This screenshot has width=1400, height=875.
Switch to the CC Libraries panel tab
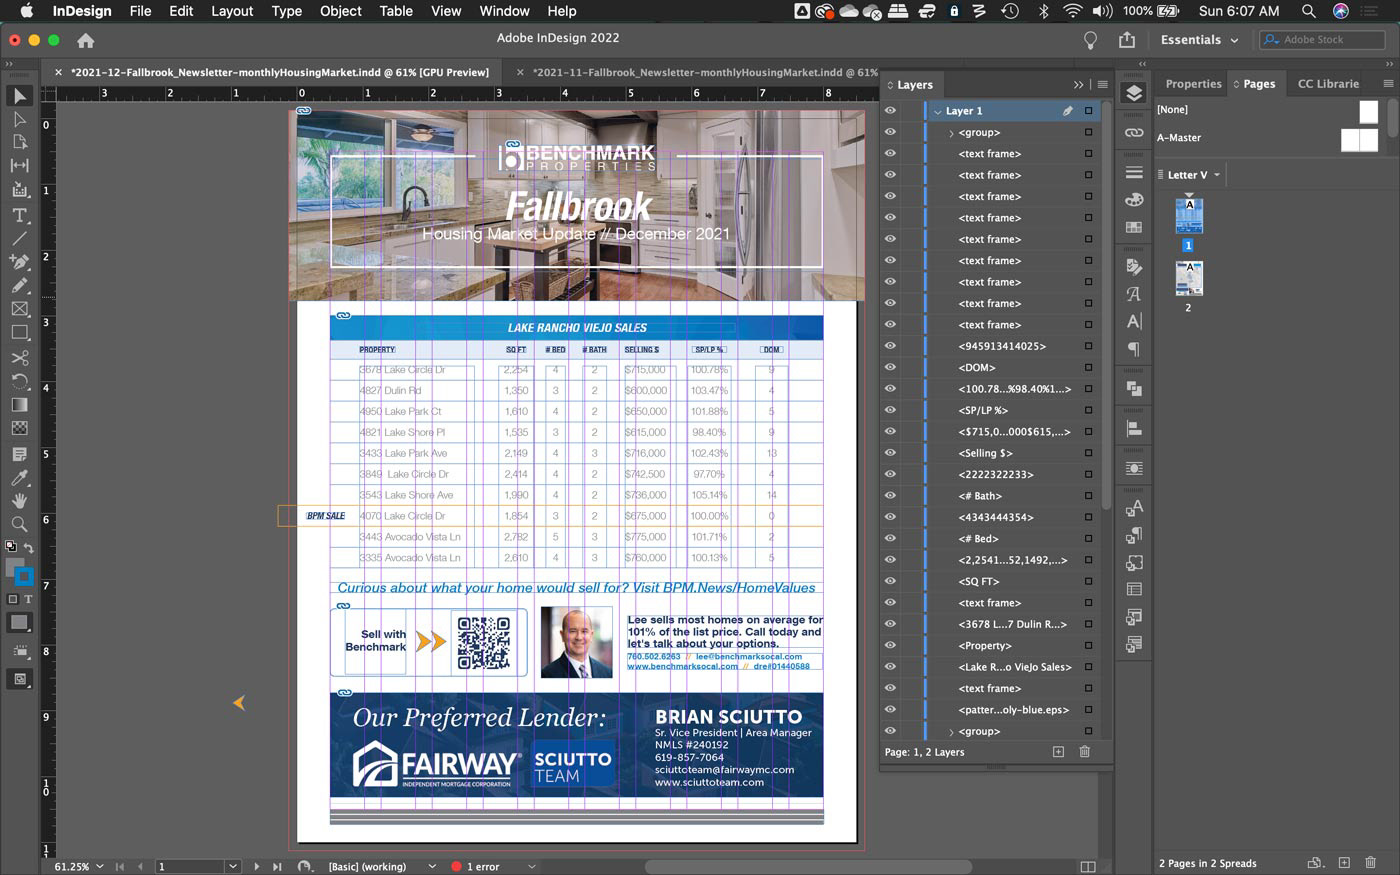(1328, 84)
